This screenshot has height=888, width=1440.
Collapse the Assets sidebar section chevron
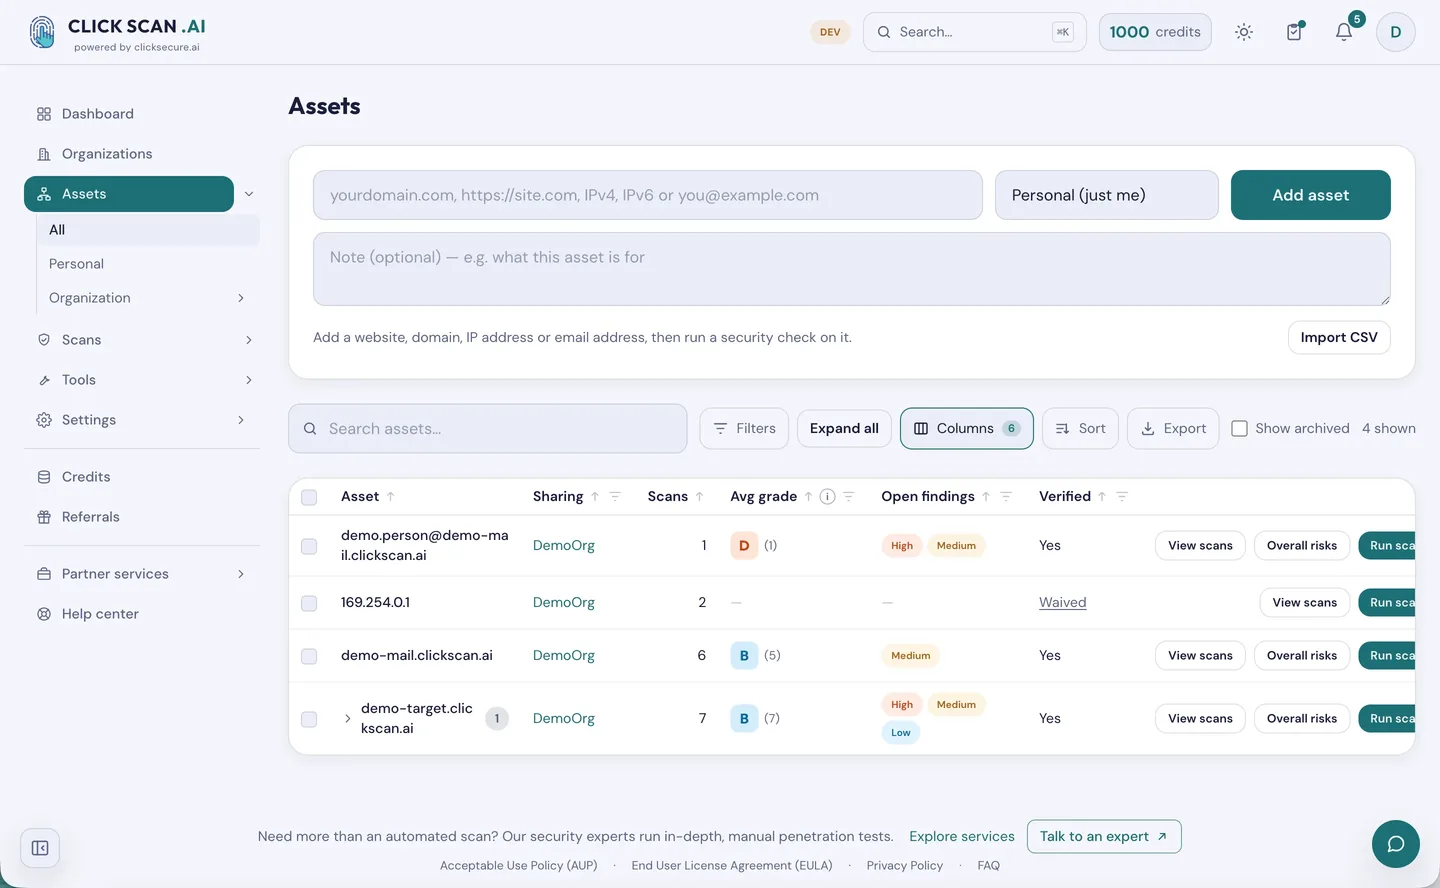click(x=249, y=194)
